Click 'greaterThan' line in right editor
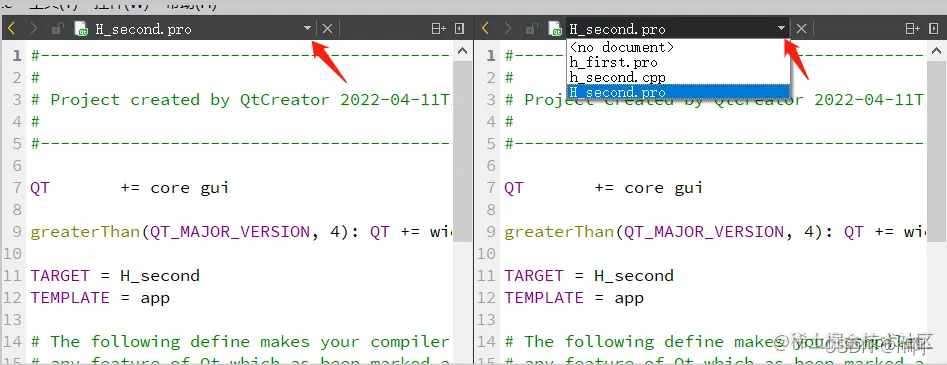The width and height of the screenshot is (947, 365). [715, 232]
